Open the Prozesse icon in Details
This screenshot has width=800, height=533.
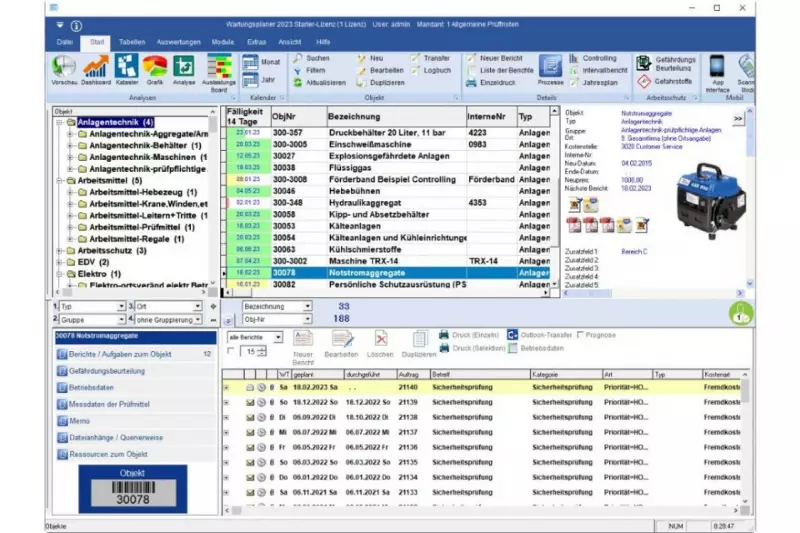(550, 68)
